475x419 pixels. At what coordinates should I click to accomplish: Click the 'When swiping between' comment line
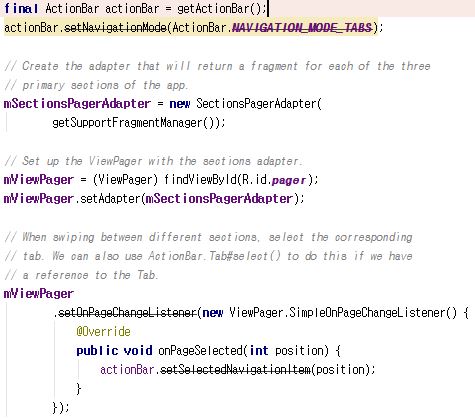[209, 237]
